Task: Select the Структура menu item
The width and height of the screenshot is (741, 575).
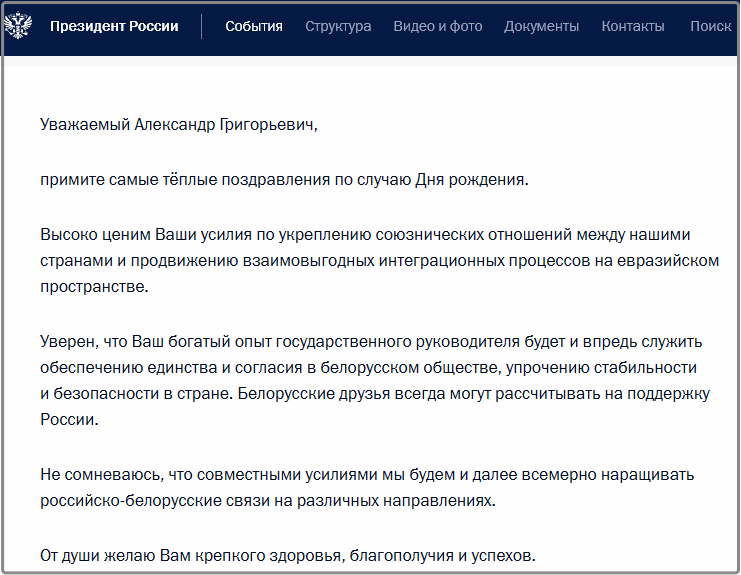Action: coord(338,26)
